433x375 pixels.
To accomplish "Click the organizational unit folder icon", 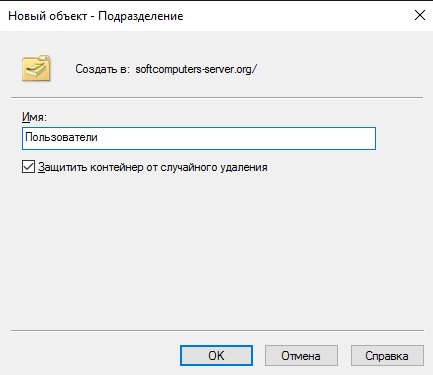I will pos(36,68).
